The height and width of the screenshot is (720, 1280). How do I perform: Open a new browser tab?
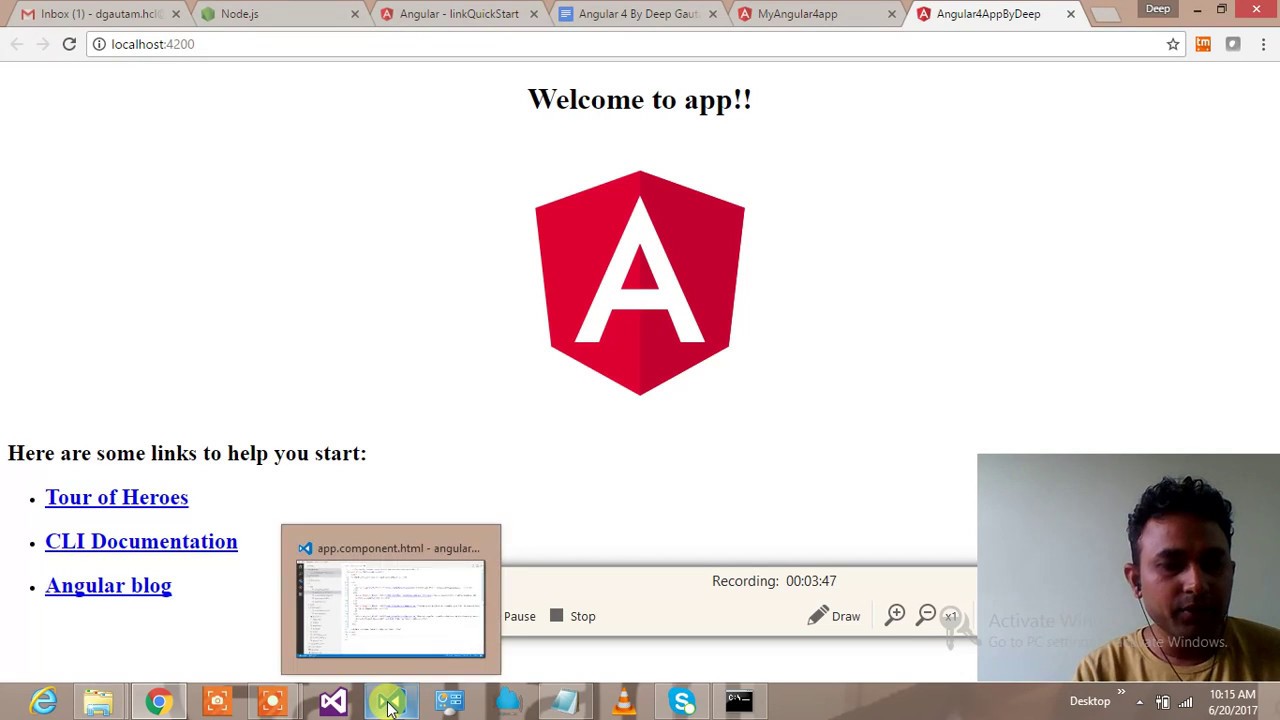coord(1104,14)
